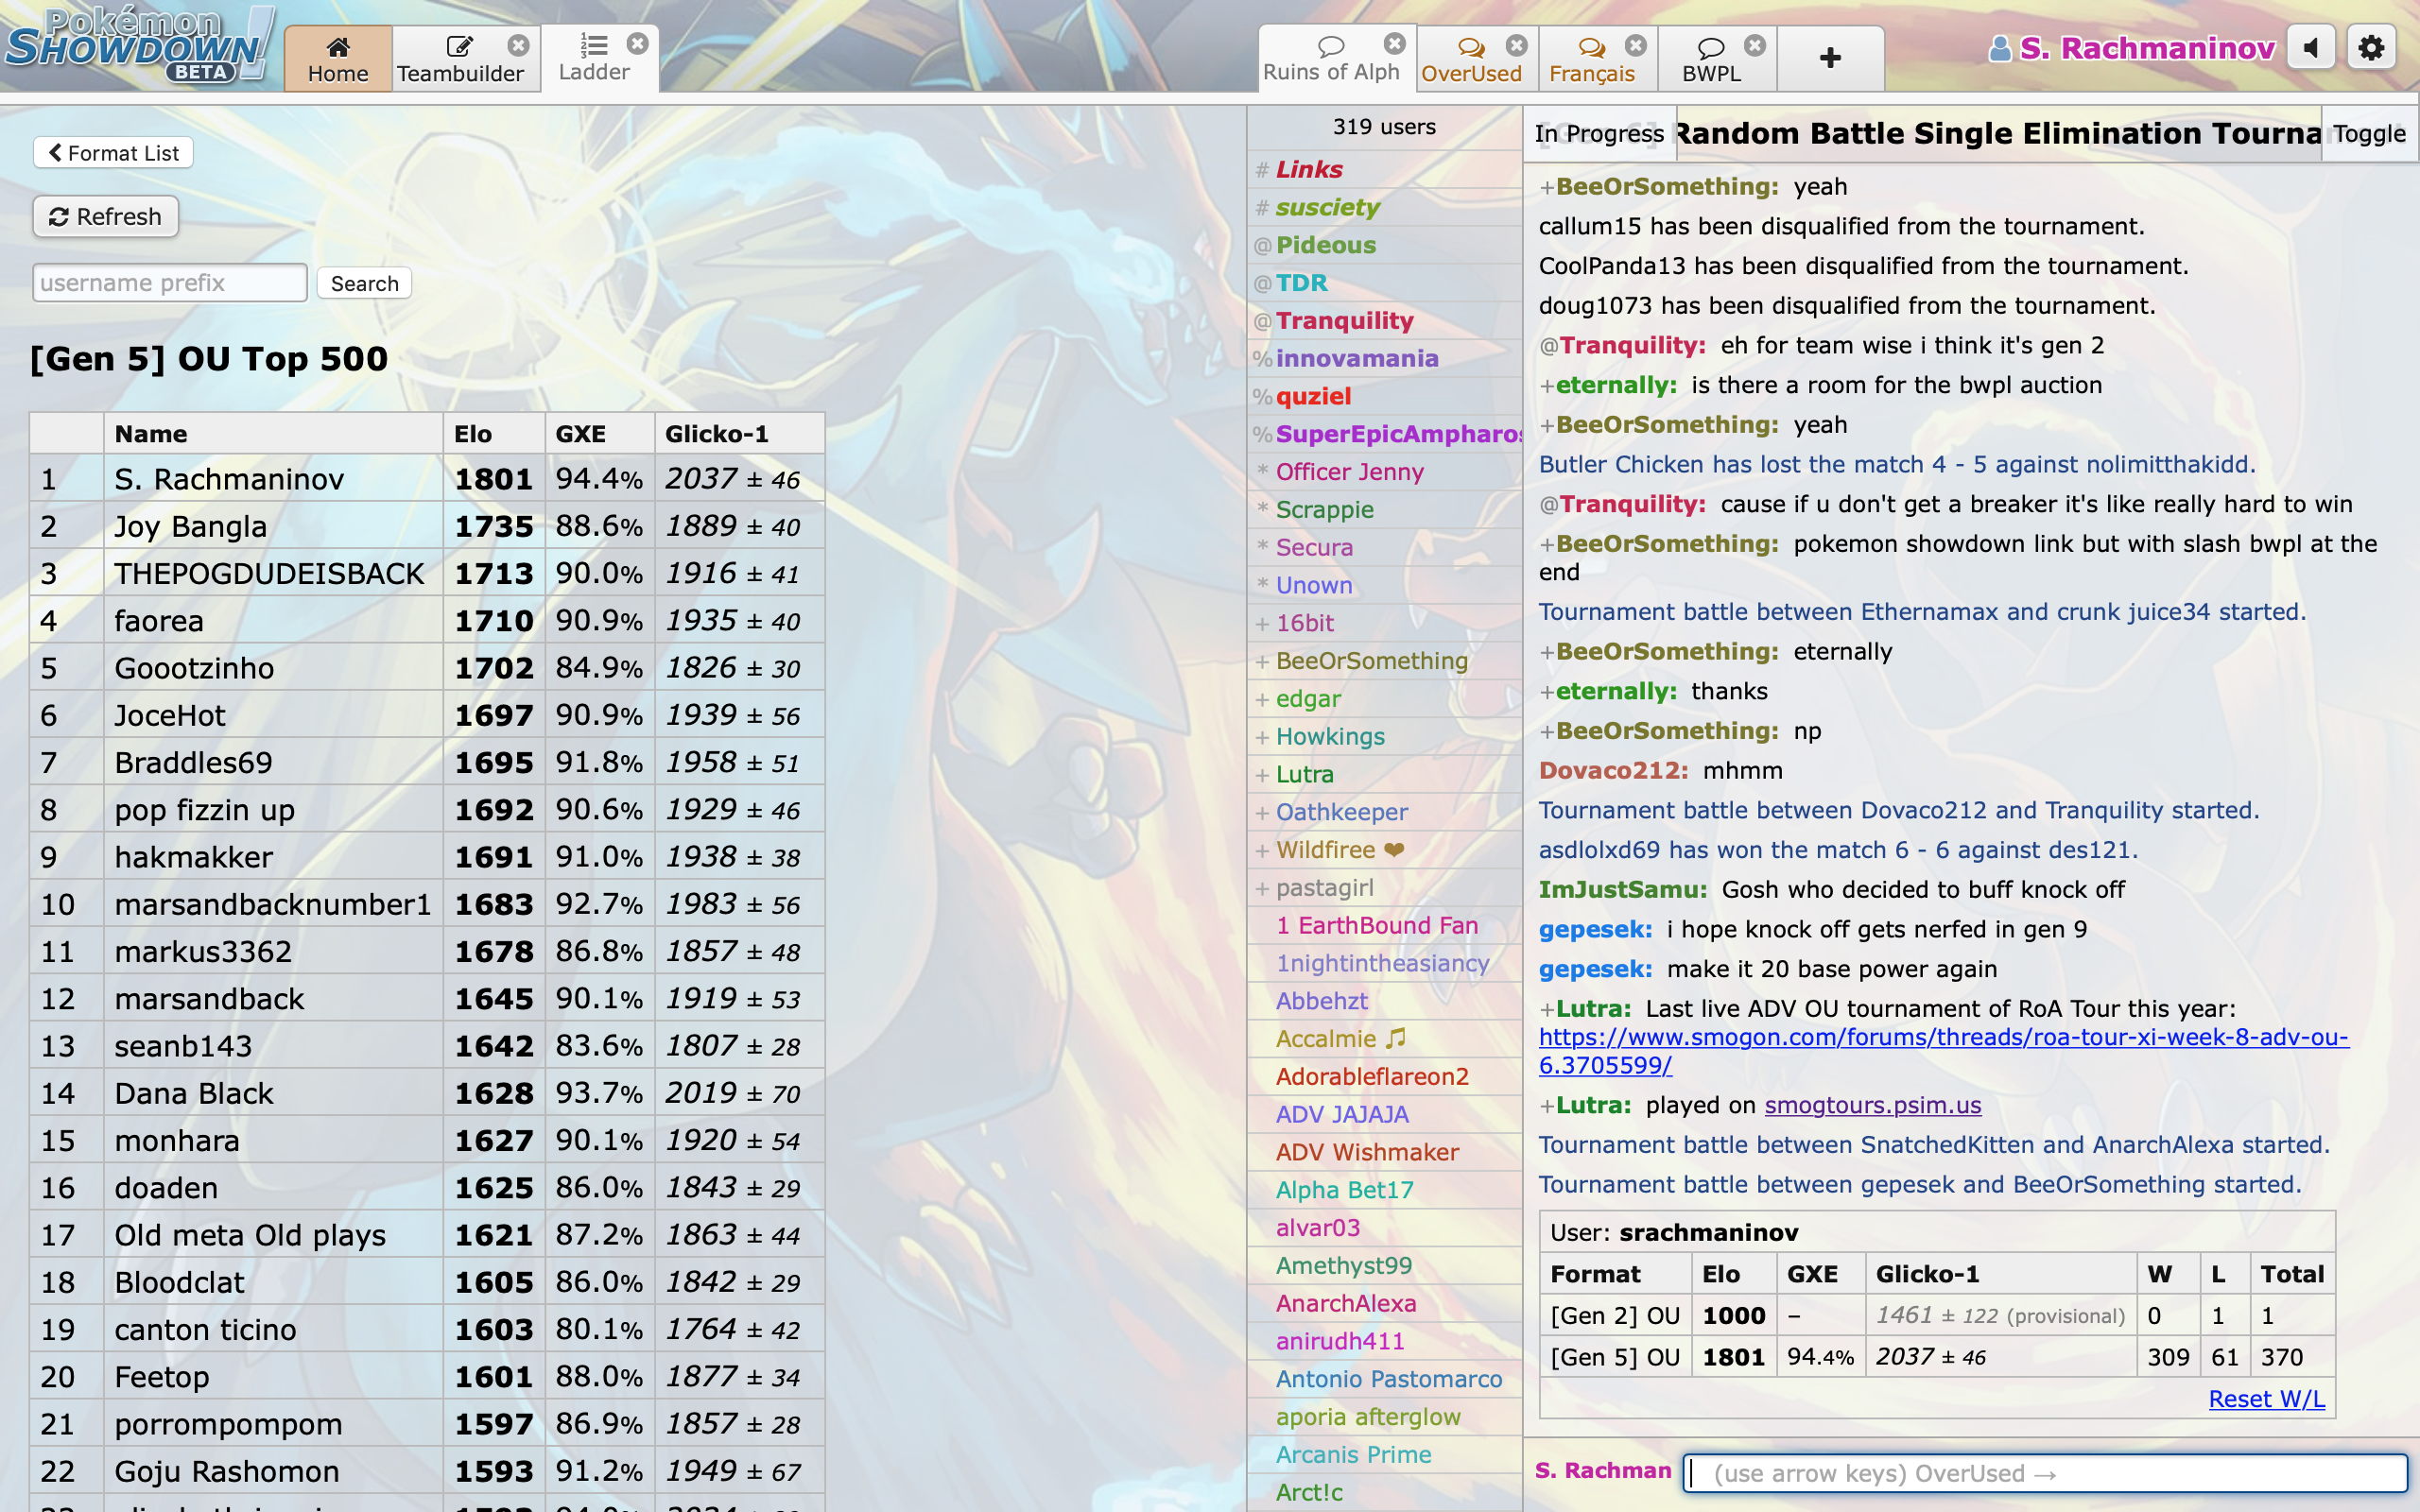Viewport: 2420px width, 1512px height.
Task: Click Dovaco212's username in chat
Action: 1613,771
